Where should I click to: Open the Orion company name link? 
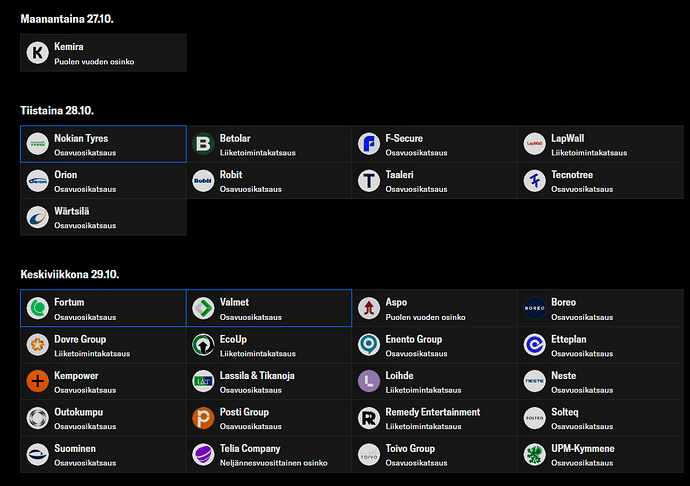click(65, 175)
